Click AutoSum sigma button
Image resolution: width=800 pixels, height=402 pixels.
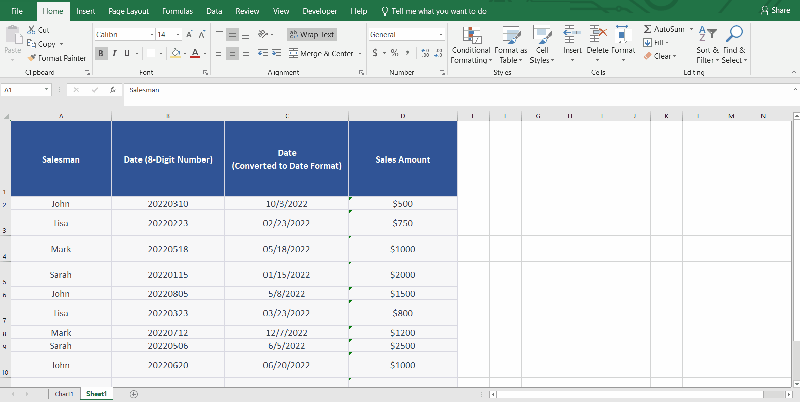(664, 30)
